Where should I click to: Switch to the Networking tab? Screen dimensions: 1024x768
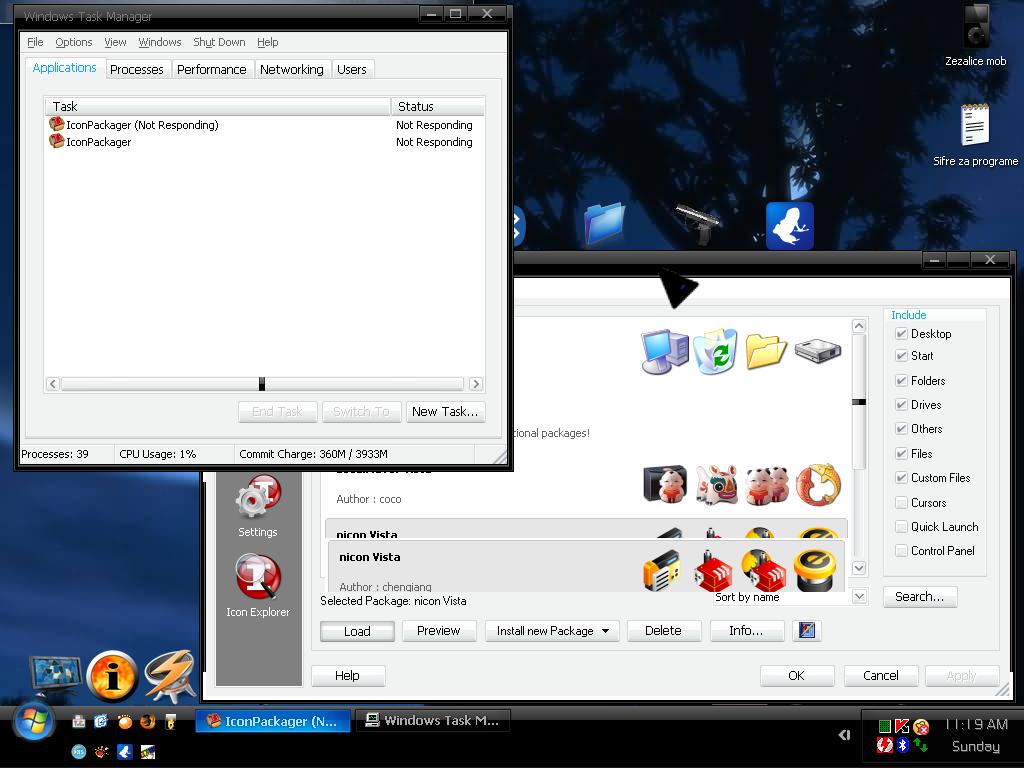click(291, 69)
